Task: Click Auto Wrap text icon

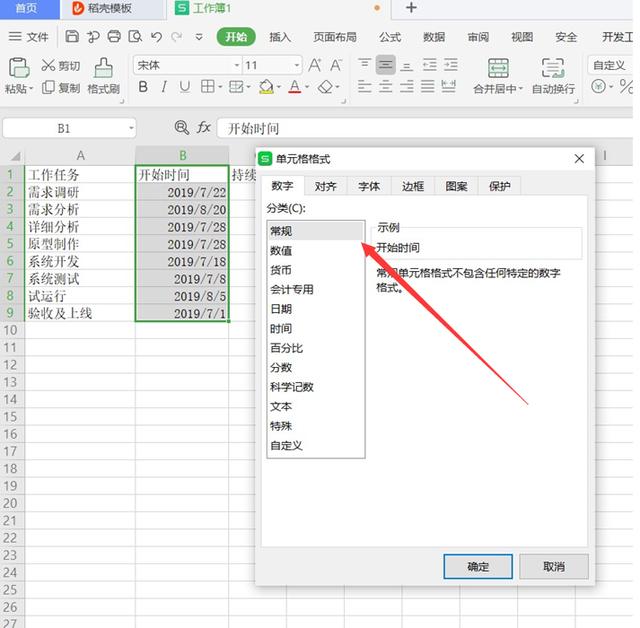Action: point(553,68)
